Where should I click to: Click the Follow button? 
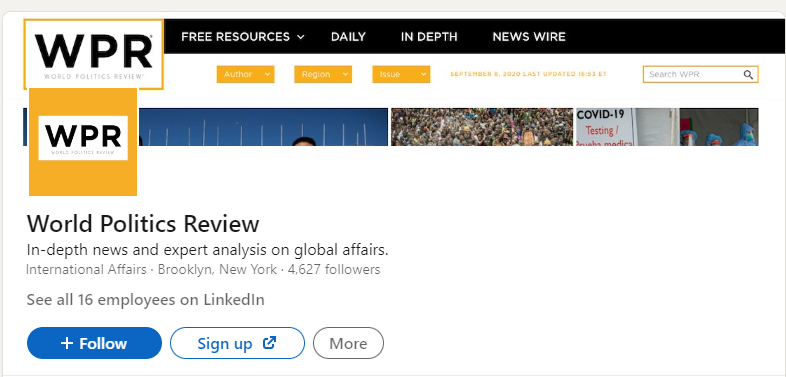pyautogui.click(x=94, y=343)
